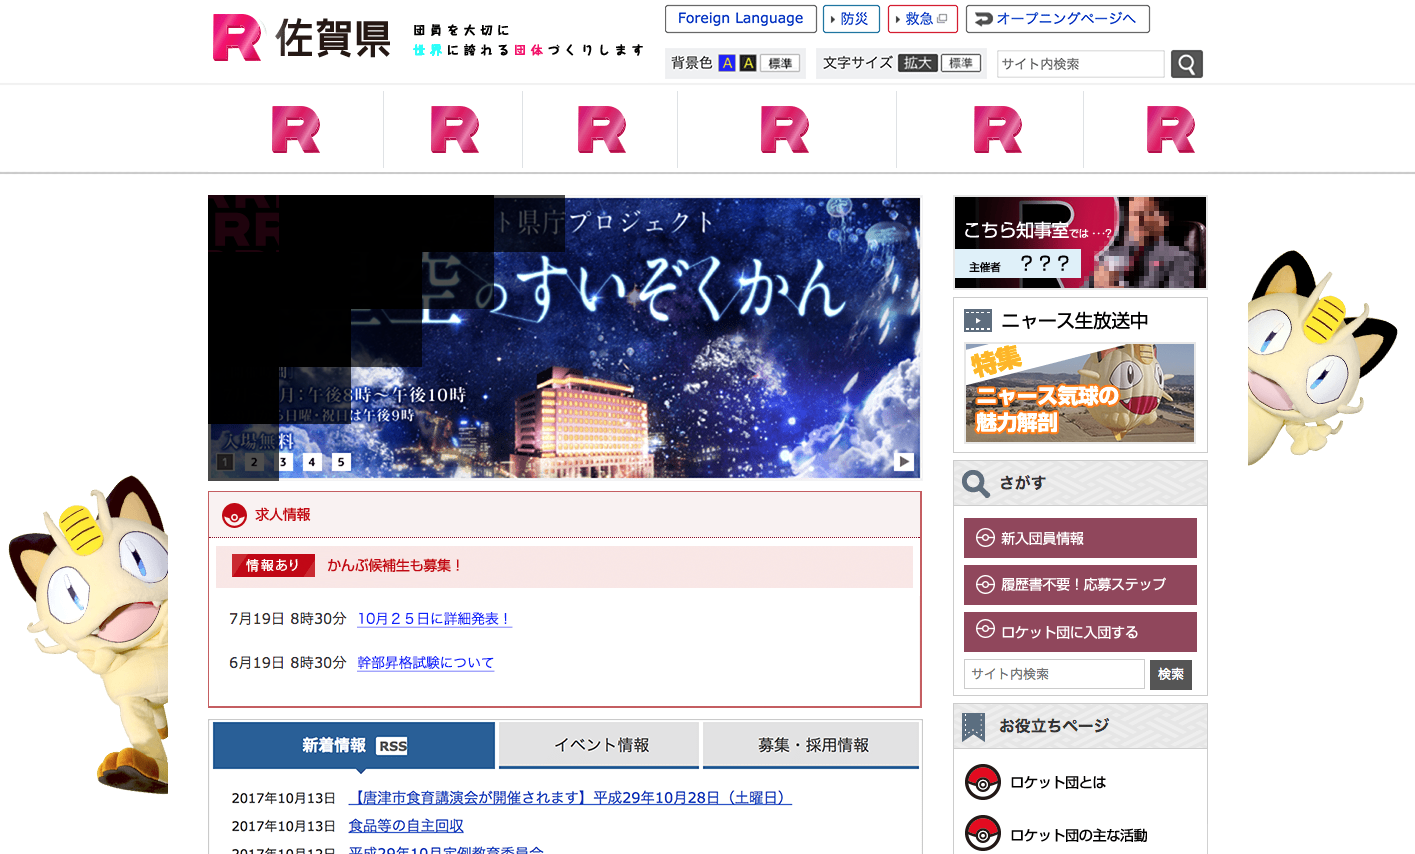
Task: Select the blue background color option
Action: click(727, 63)
